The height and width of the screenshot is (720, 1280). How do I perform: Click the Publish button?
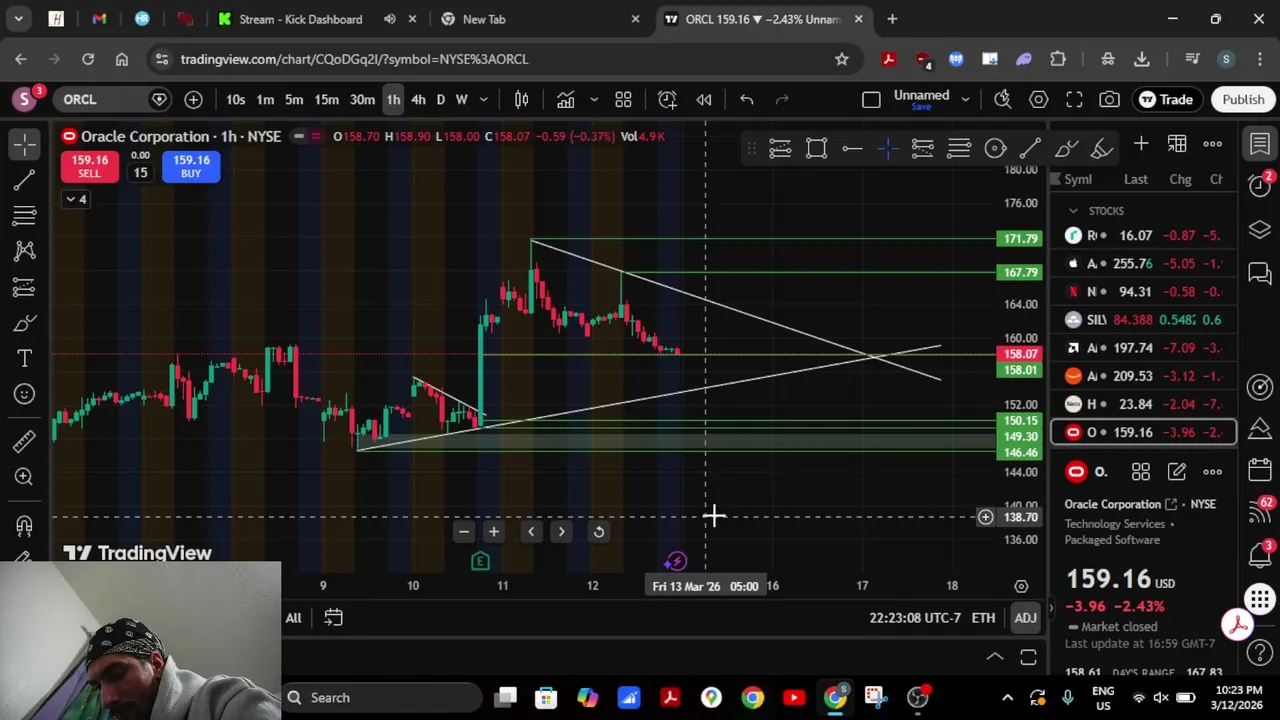(x=1243, y=100)
